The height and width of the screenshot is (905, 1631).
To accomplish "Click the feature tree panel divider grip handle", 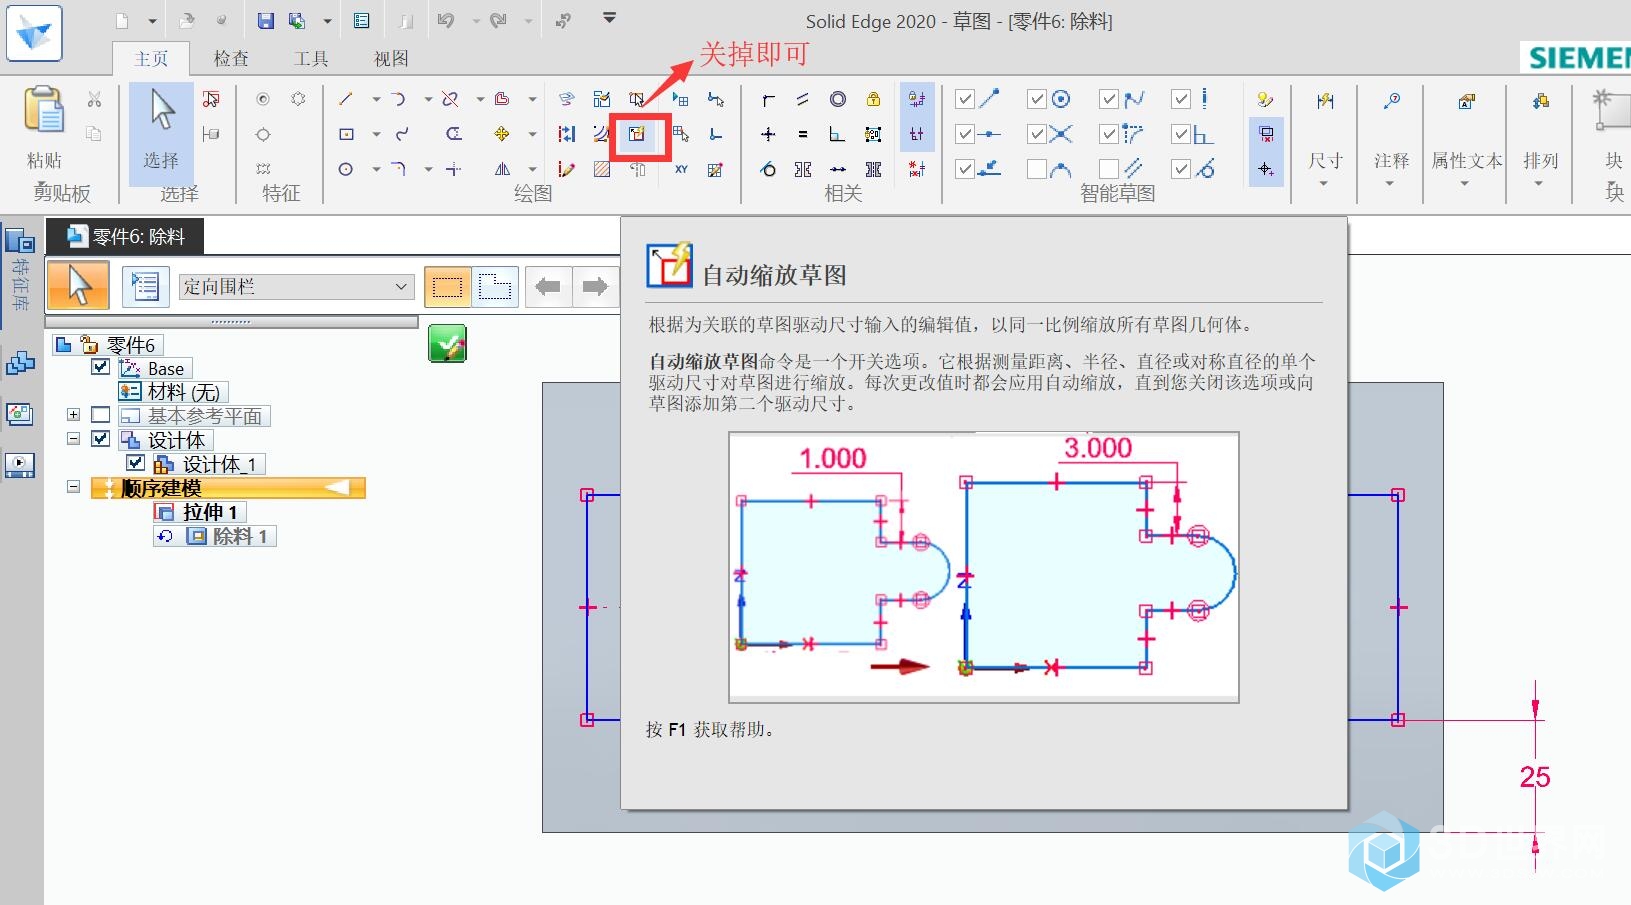I will coord(231,322).
